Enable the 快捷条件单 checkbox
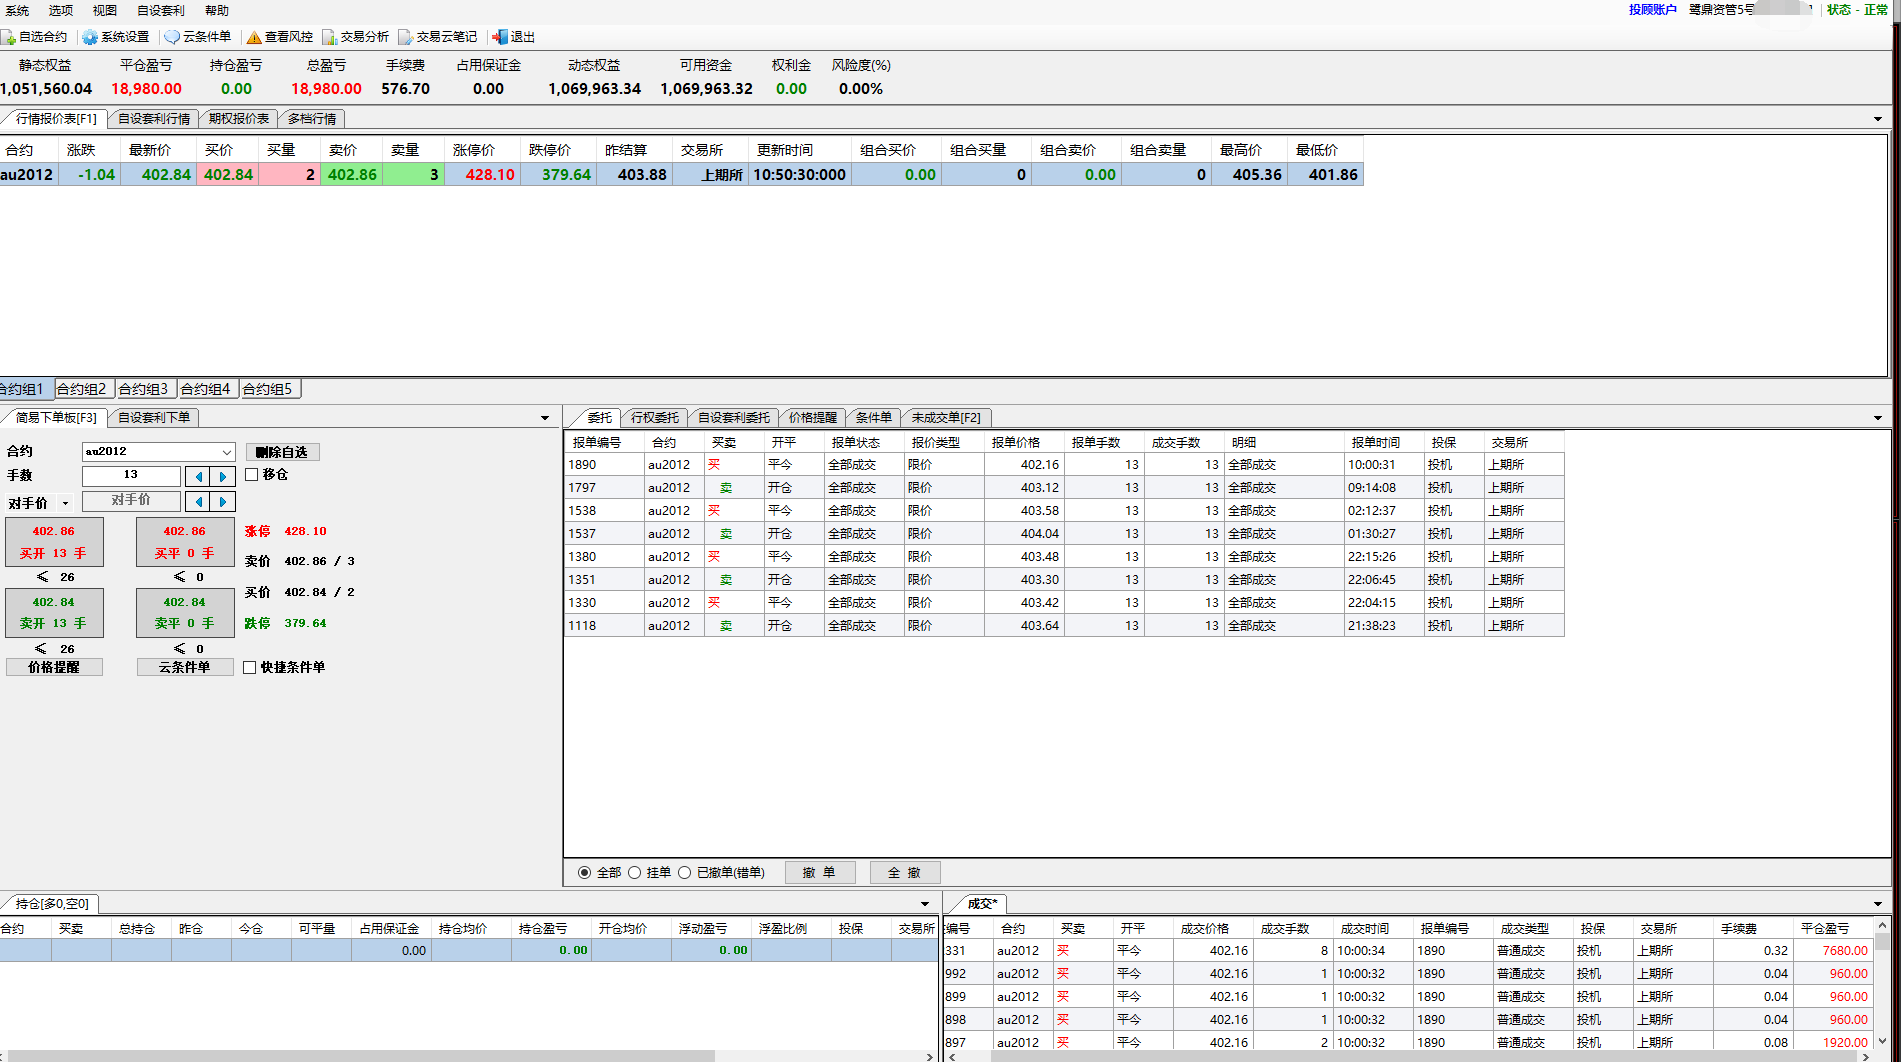Screen dimensions: 1901x1062 [250, 668]
